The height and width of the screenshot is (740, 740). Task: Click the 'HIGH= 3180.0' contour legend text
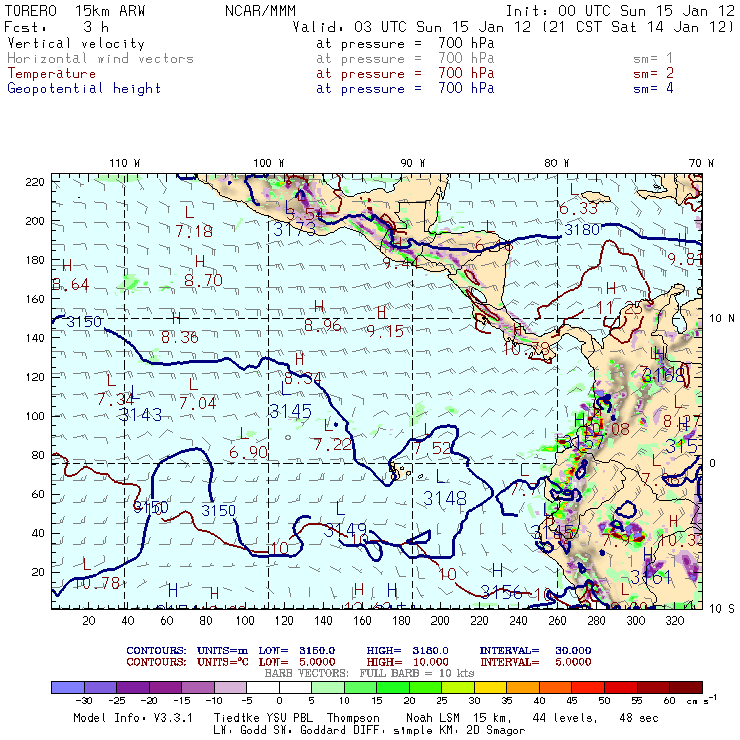coord(408,651)
